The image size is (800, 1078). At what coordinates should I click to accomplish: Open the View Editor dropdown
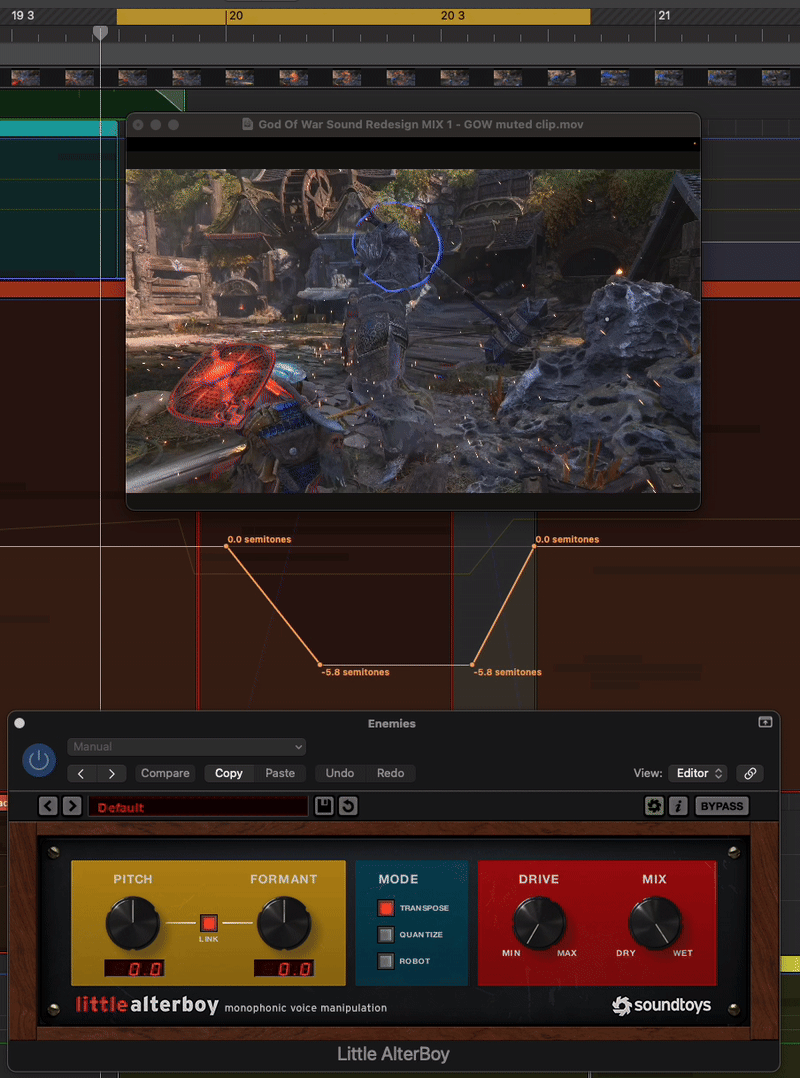698,773
